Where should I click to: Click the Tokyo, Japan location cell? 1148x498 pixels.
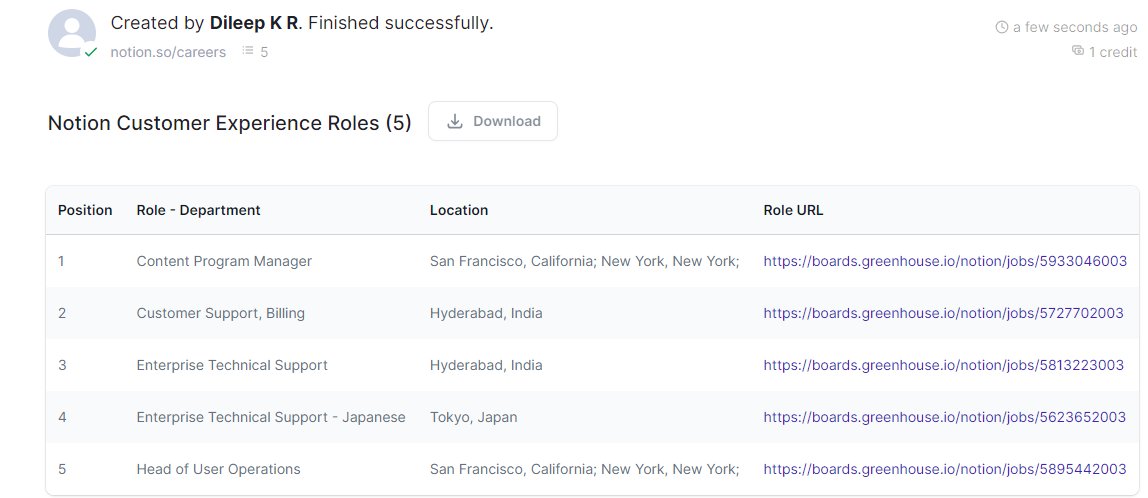(474, 417)
